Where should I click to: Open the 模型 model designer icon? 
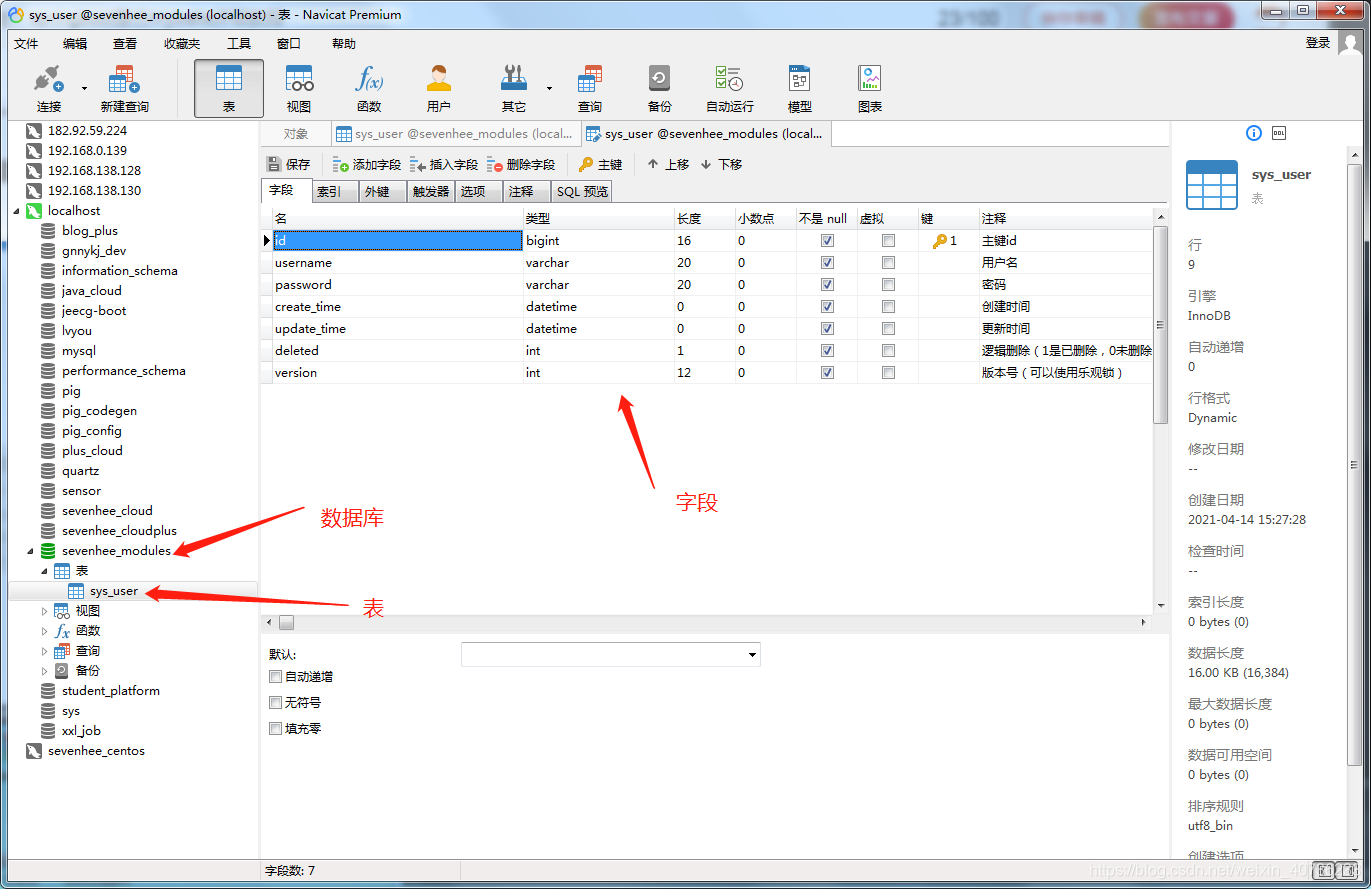tap(798, 86)
